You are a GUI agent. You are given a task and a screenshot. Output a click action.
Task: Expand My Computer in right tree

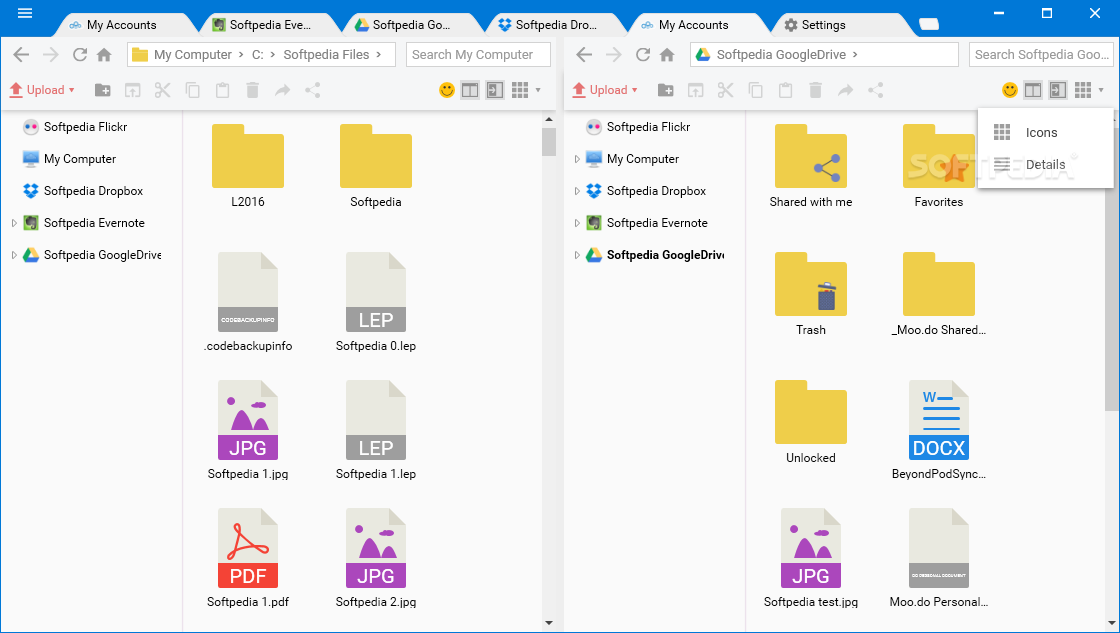click(577, 159)
